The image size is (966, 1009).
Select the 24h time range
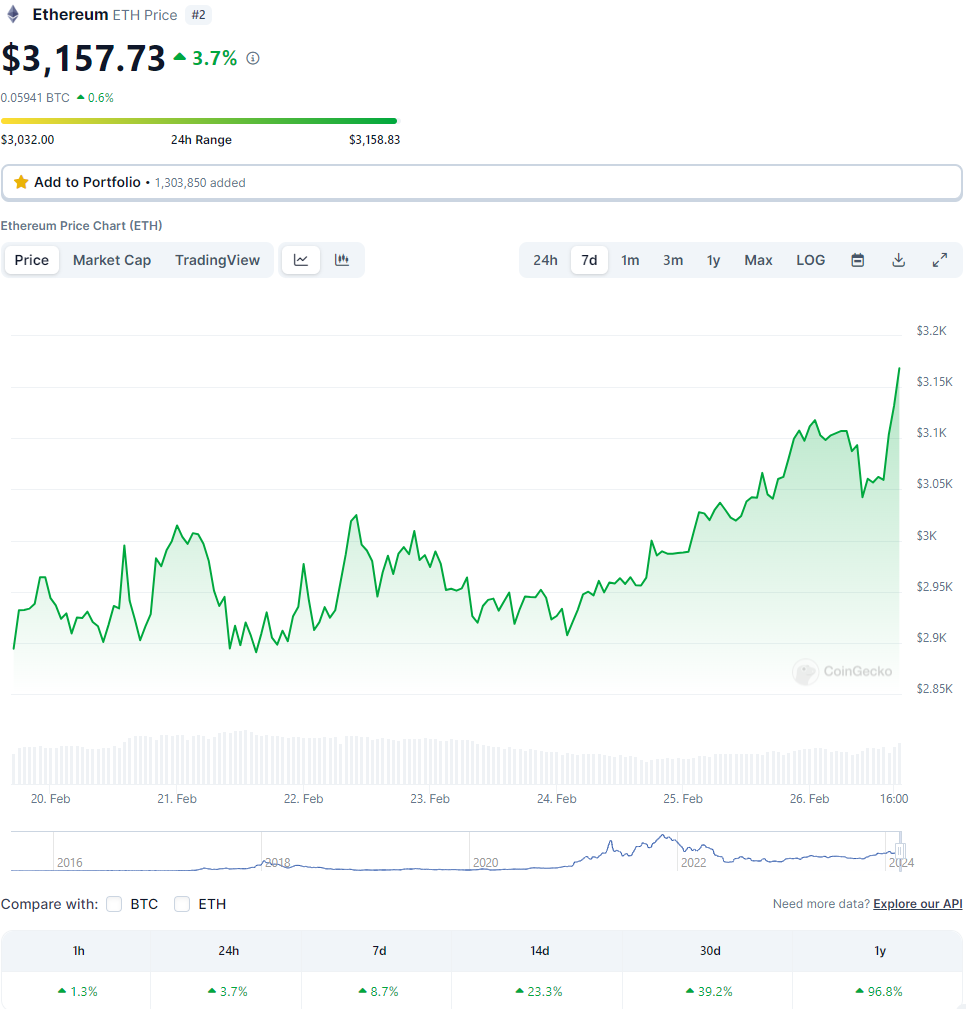pyautogui.click(x=545, y=260)
